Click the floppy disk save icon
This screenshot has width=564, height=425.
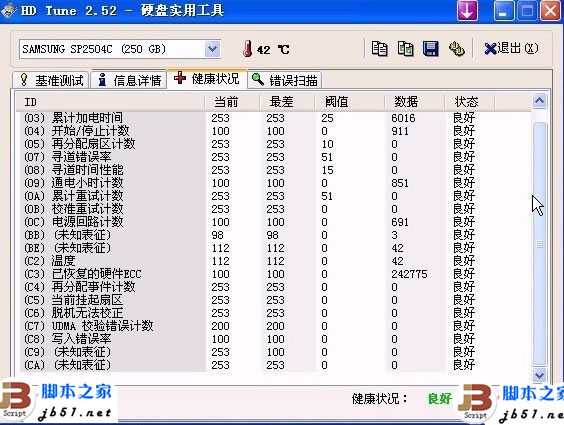click(431, 49)
